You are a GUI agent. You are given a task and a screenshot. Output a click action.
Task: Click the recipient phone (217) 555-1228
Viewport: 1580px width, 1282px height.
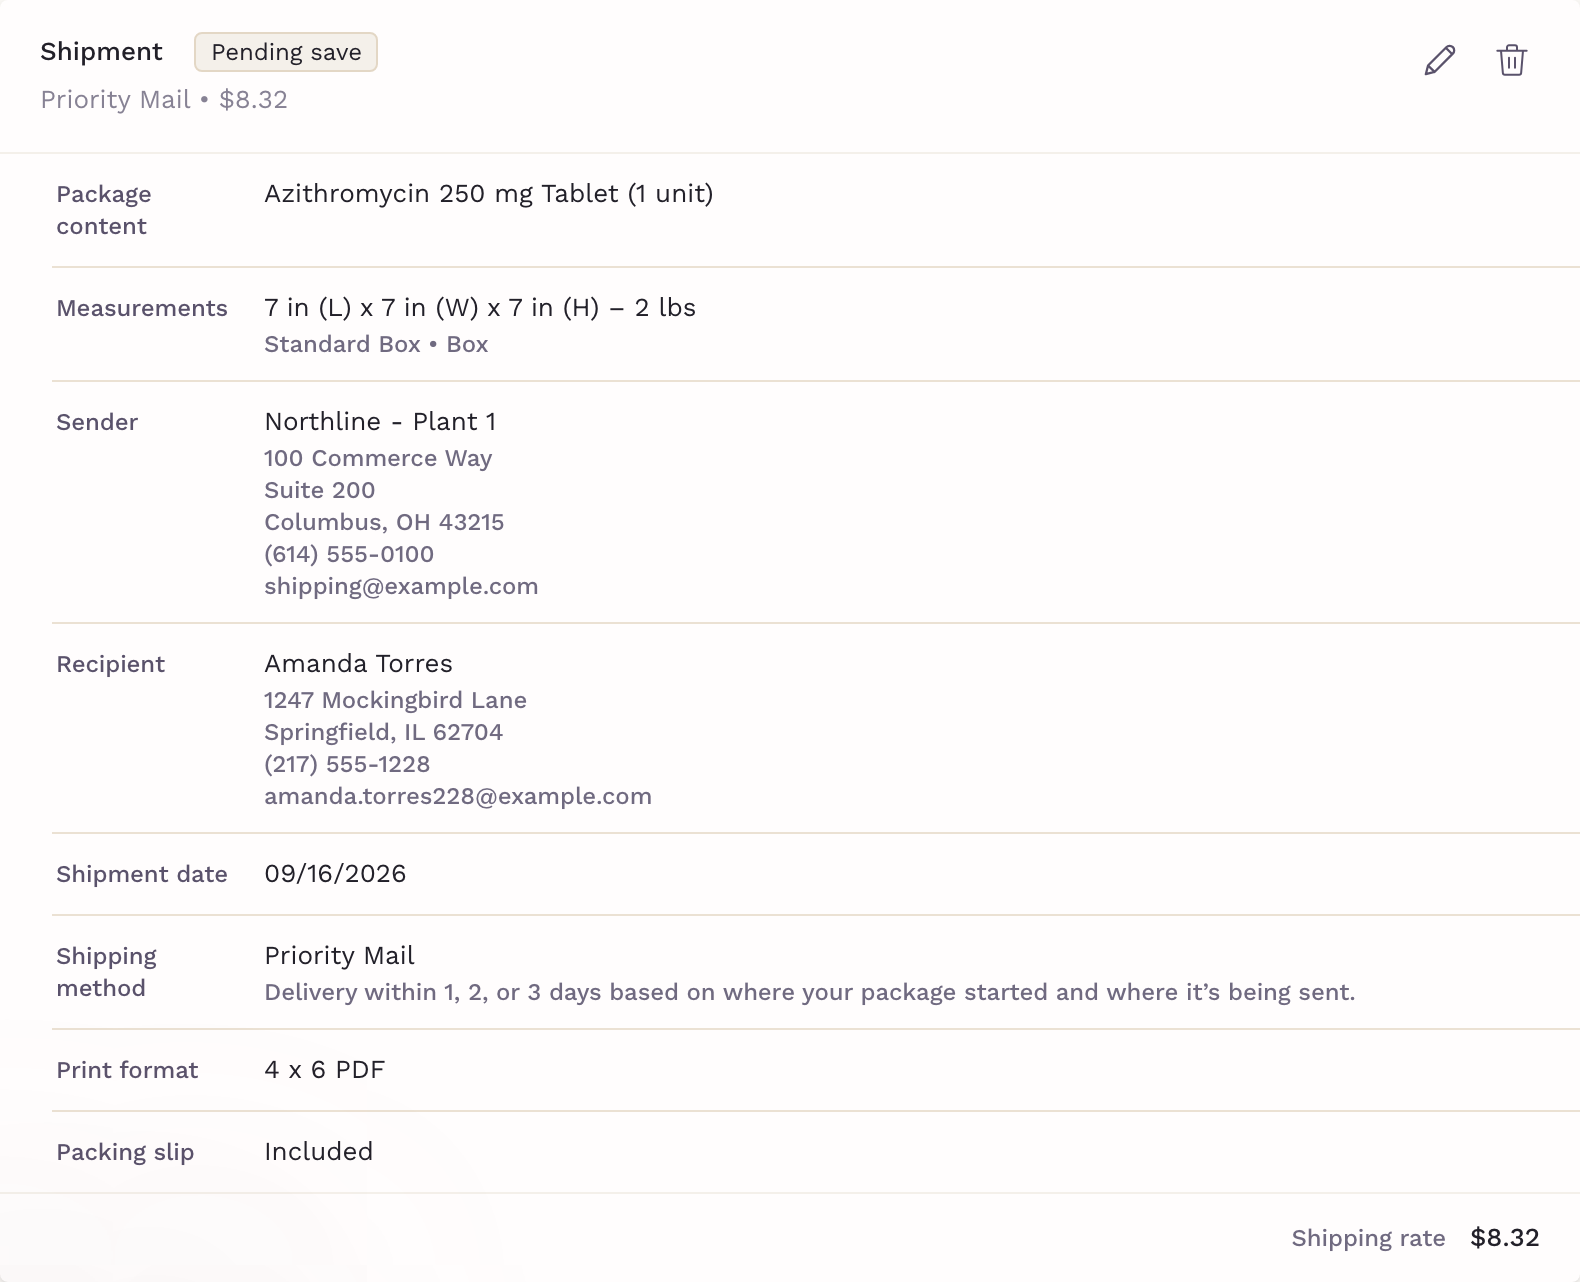point(347,764)
